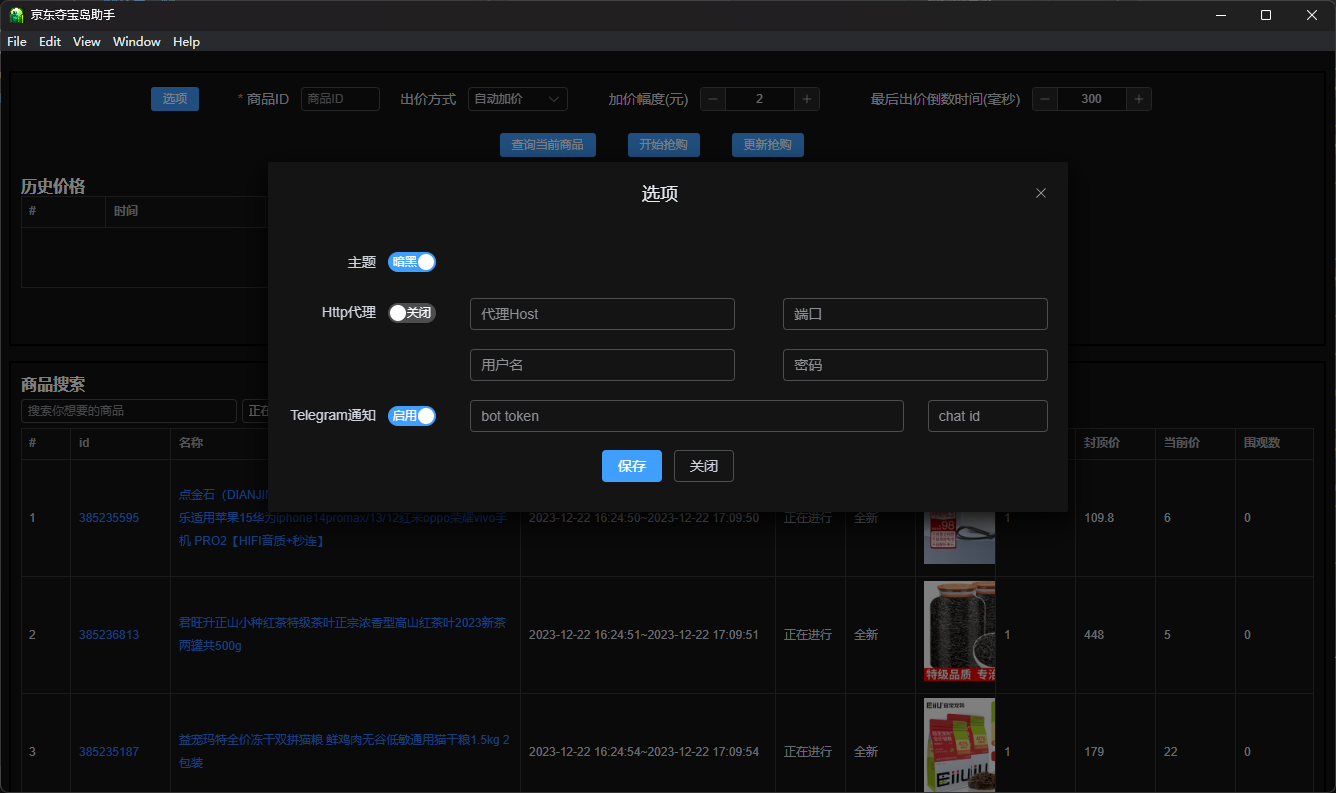
Task: Click the 搜索你想要的商品 search box
Action: pos(129,411)
